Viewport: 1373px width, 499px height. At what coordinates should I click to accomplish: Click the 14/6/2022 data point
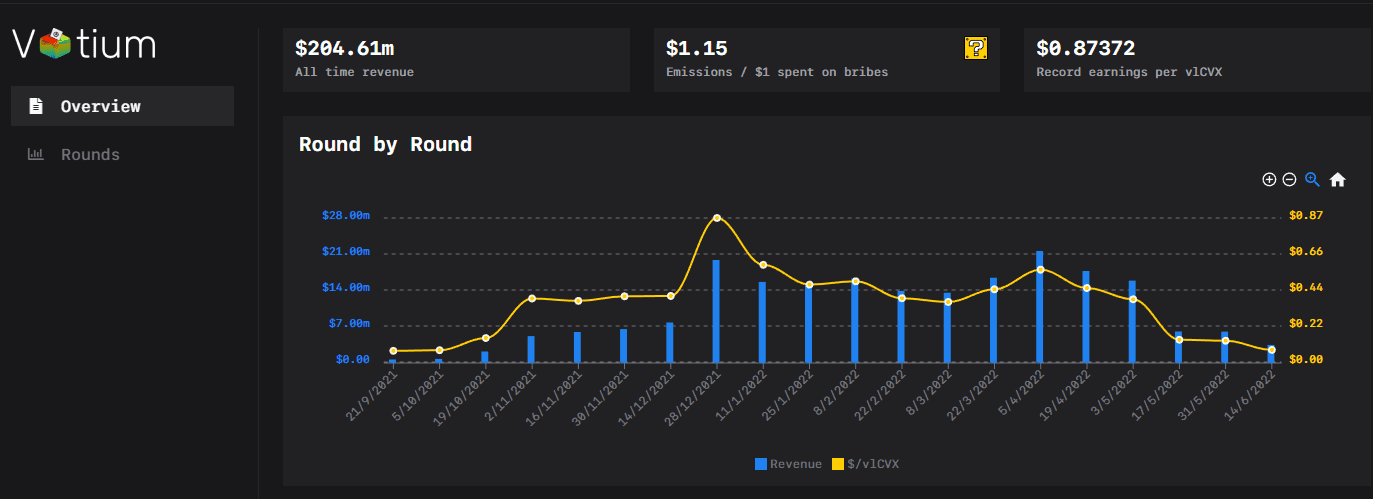[1271, 350]
